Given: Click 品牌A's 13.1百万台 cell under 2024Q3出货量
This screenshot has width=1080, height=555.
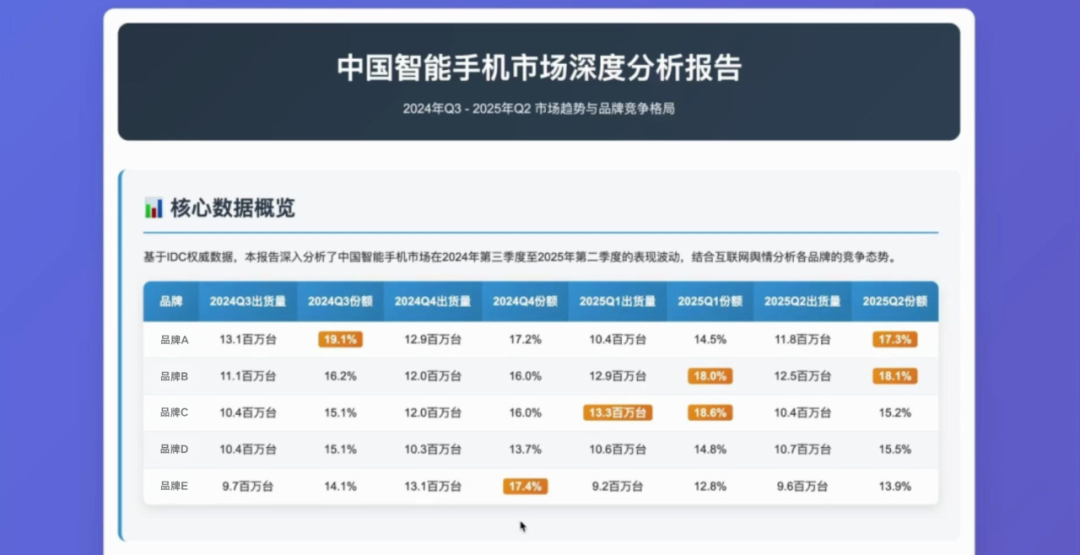Looking at the screenshot, I should point(248,339).
